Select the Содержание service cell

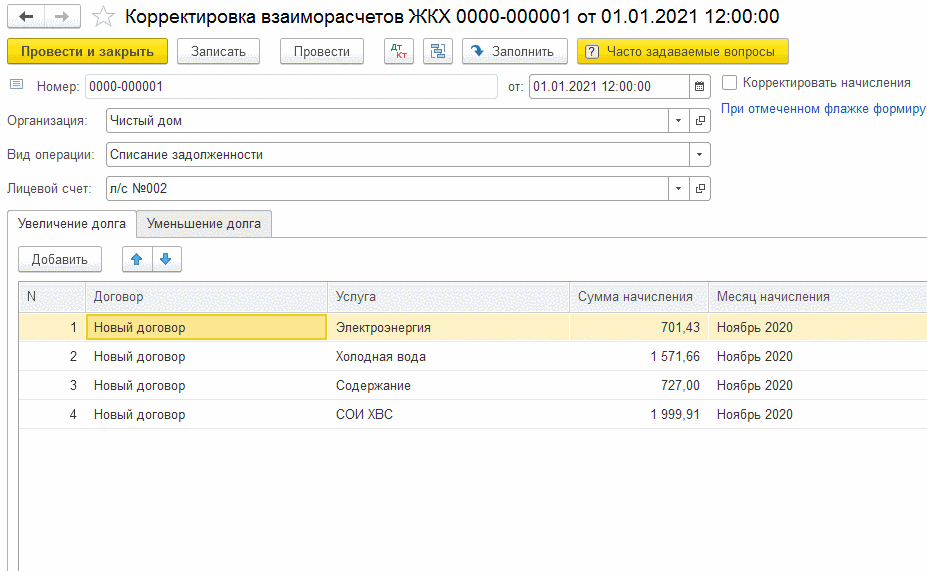449,385
